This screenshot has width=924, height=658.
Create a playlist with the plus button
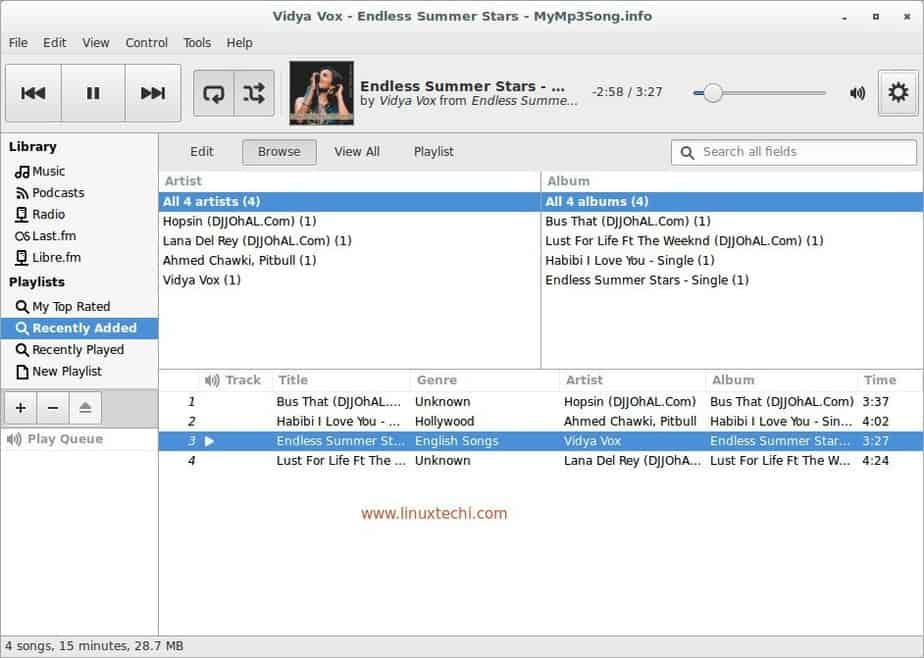pyautogui.click(x=20, y=407)
